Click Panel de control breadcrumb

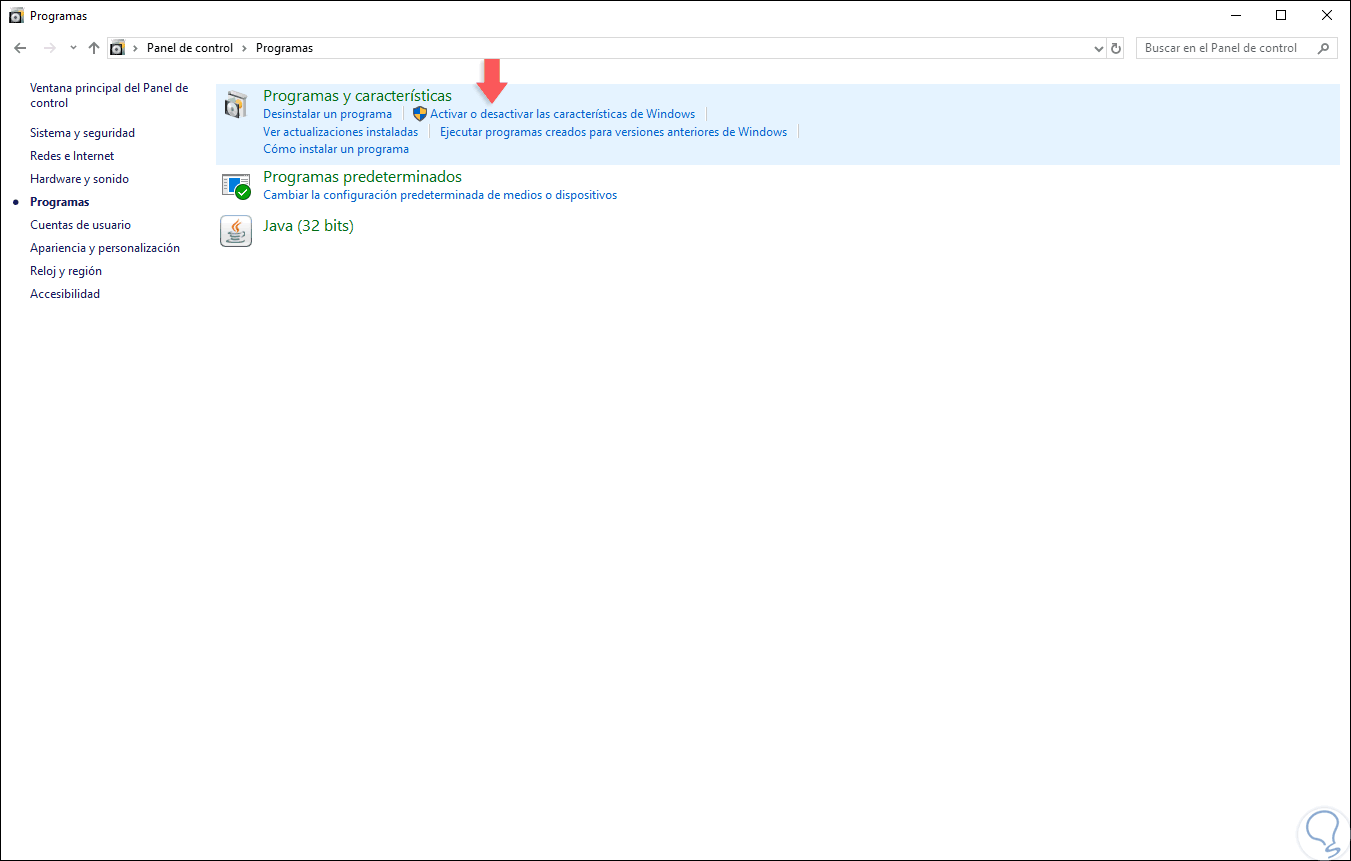(x=190, y=48)
